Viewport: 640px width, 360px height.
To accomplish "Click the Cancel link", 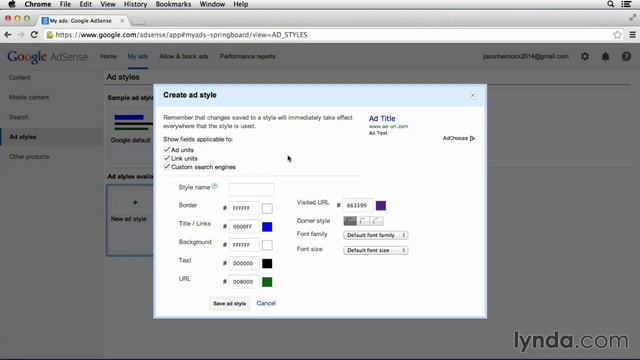I will coord(266,303).
